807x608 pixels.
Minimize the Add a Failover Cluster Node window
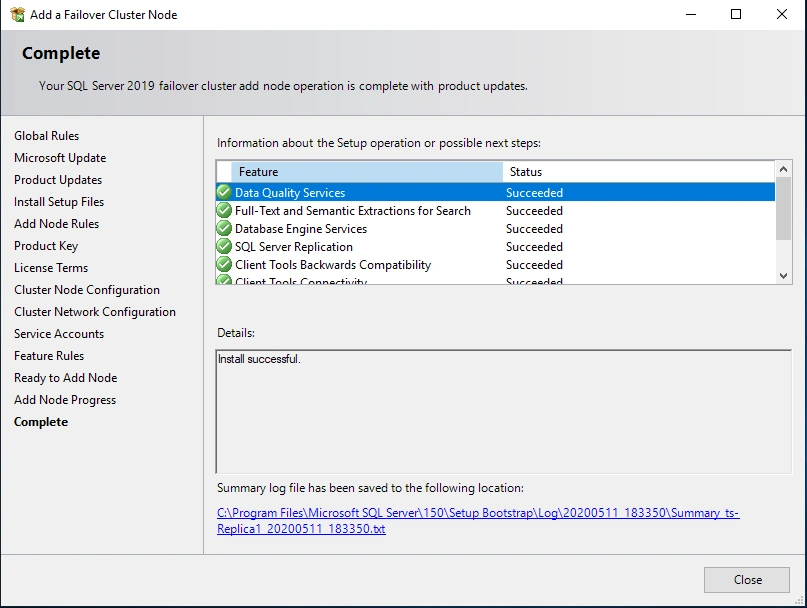coord(691,14)
